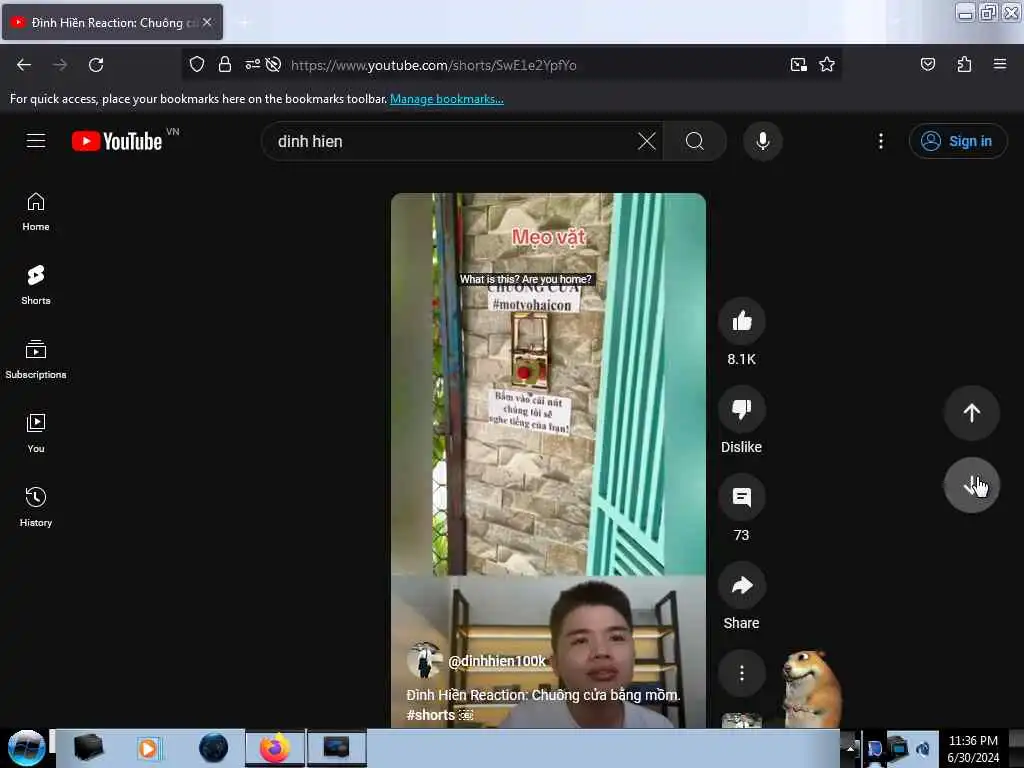
Task: Dislike this Short
Action: [742, 409]
